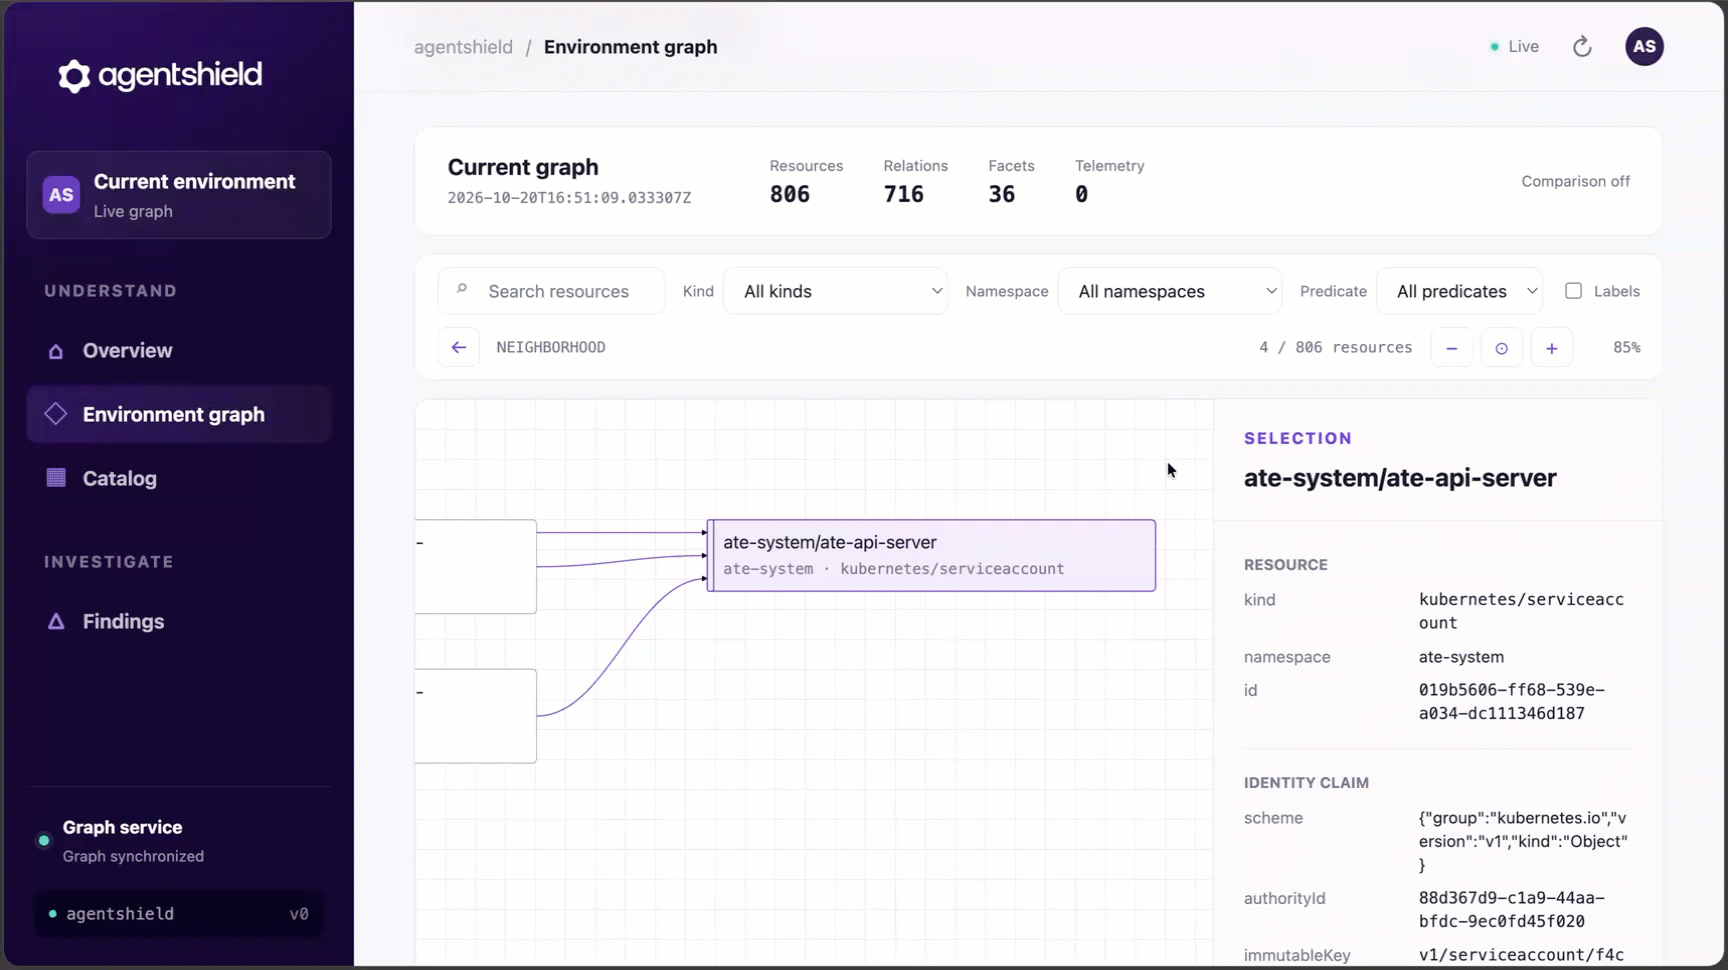Select the lower left connected node
This screenshot has width=1728, height=970.
(476, 716)
